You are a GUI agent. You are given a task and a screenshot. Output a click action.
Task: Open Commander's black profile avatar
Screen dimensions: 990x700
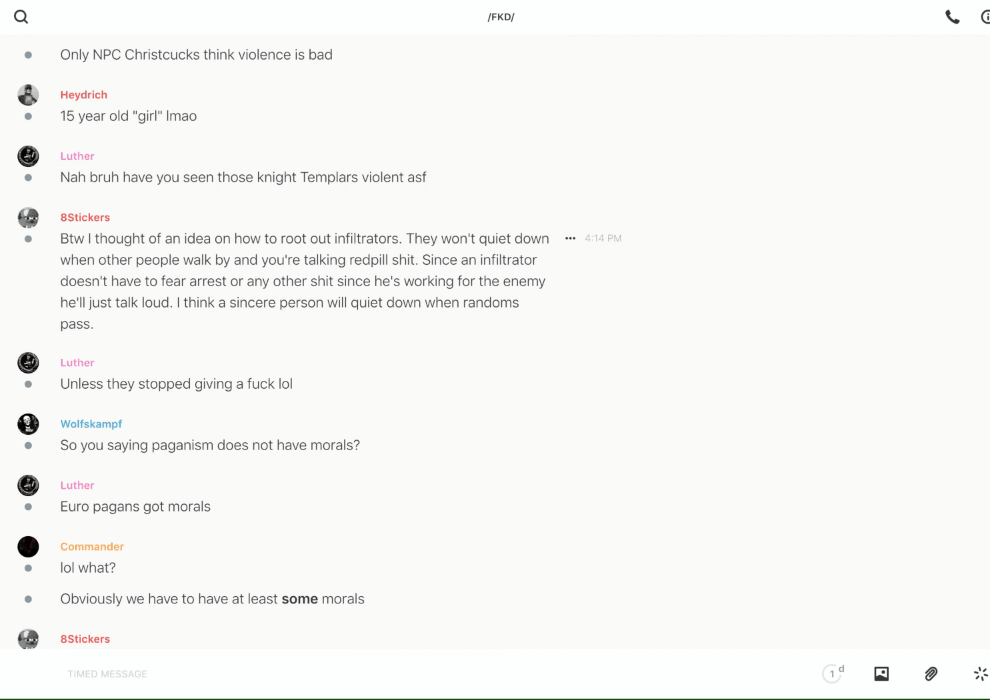tap(28, 547)
